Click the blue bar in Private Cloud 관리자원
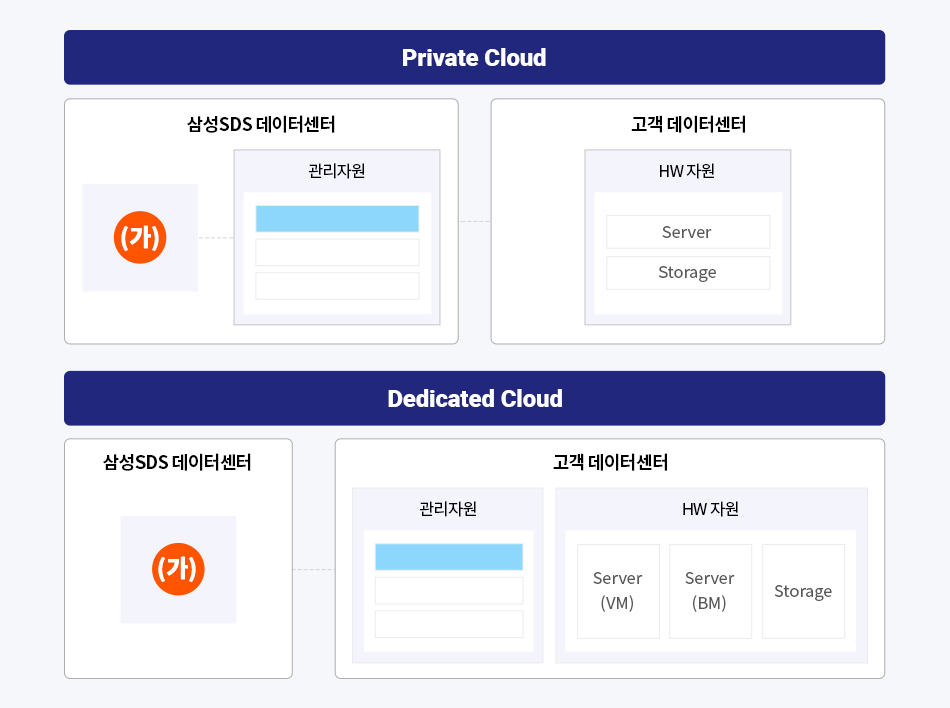950x708 pixels. [337, 219]
